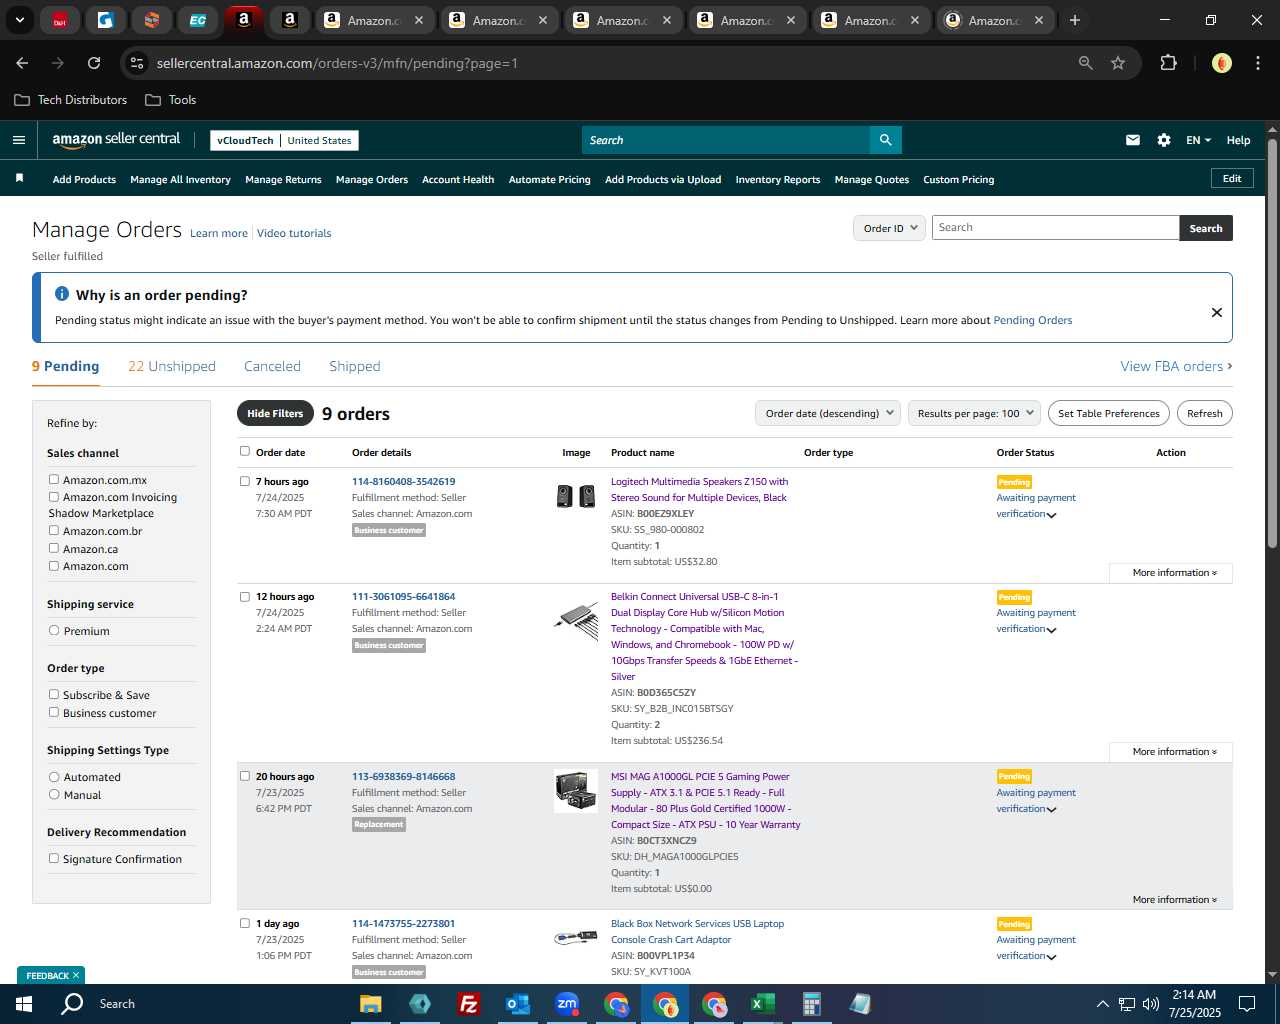Screen dimensions: 1280x1024
Task: Open View FBA orders link
Action: pyautogui.click(x=1176, y=367)
